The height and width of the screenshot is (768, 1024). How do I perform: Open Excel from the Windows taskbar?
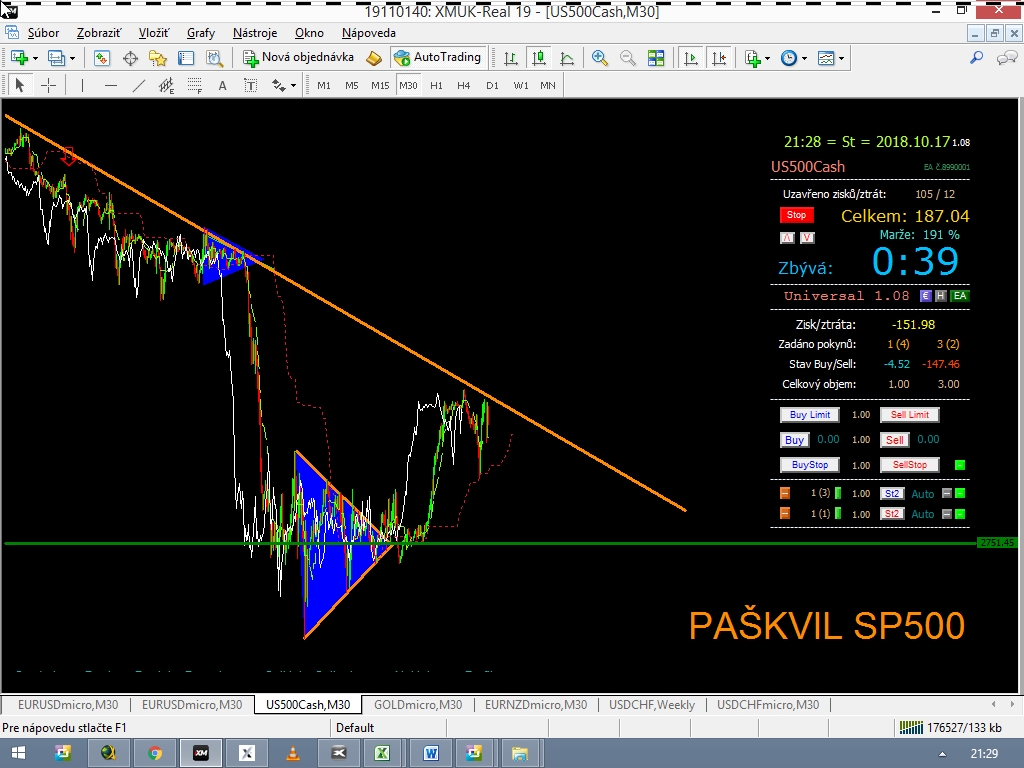click(383, 753)
